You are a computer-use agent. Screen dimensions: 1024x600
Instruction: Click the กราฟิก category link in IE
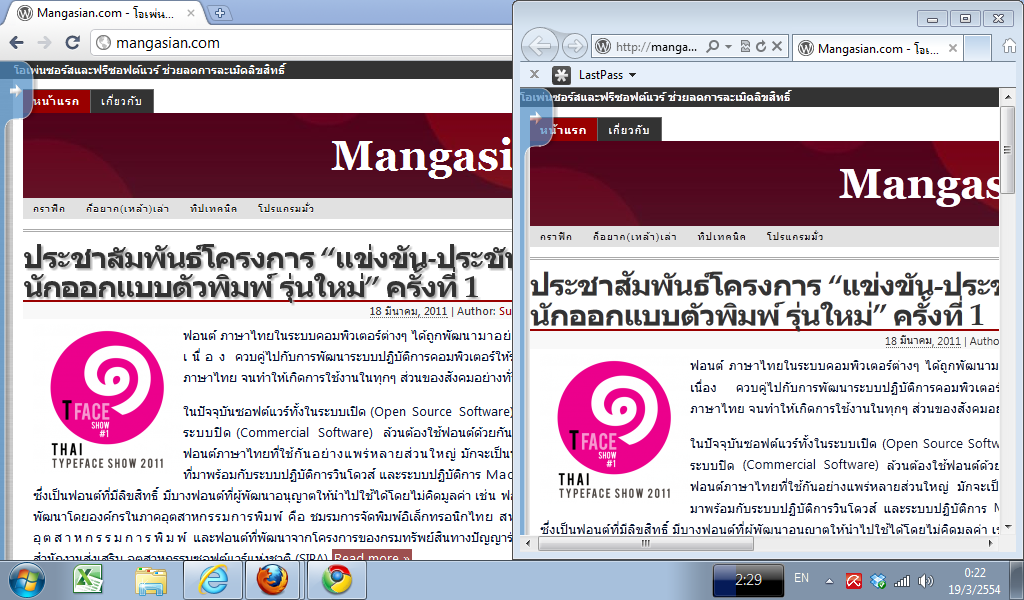coord(556,237)
